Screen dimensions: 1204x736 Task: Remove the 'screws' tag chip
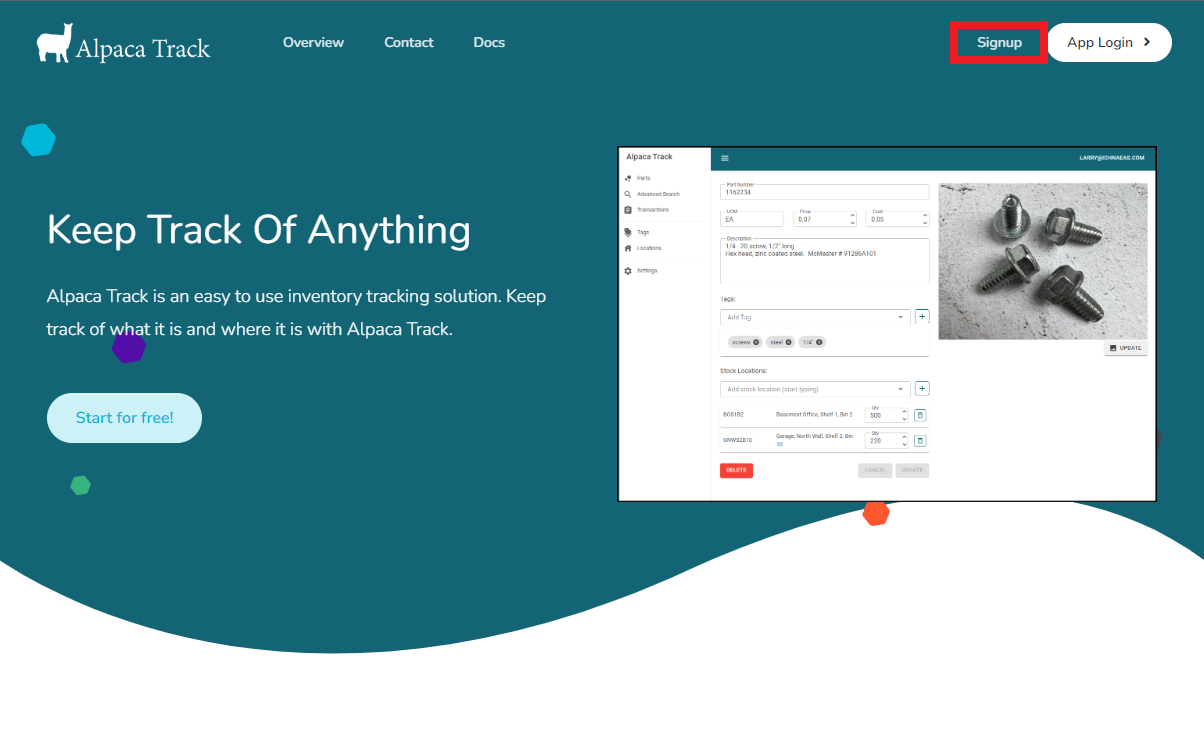click(x=756, y=342)
